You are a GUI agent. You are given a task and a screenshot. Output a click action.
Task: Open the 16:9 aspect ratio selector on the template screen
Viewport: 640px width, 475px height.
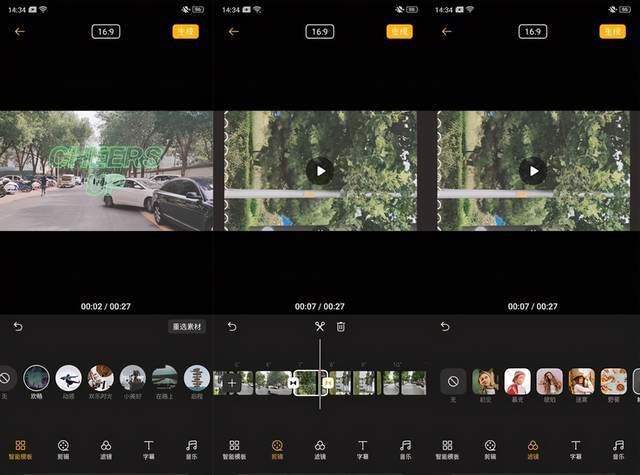point(106,31)
